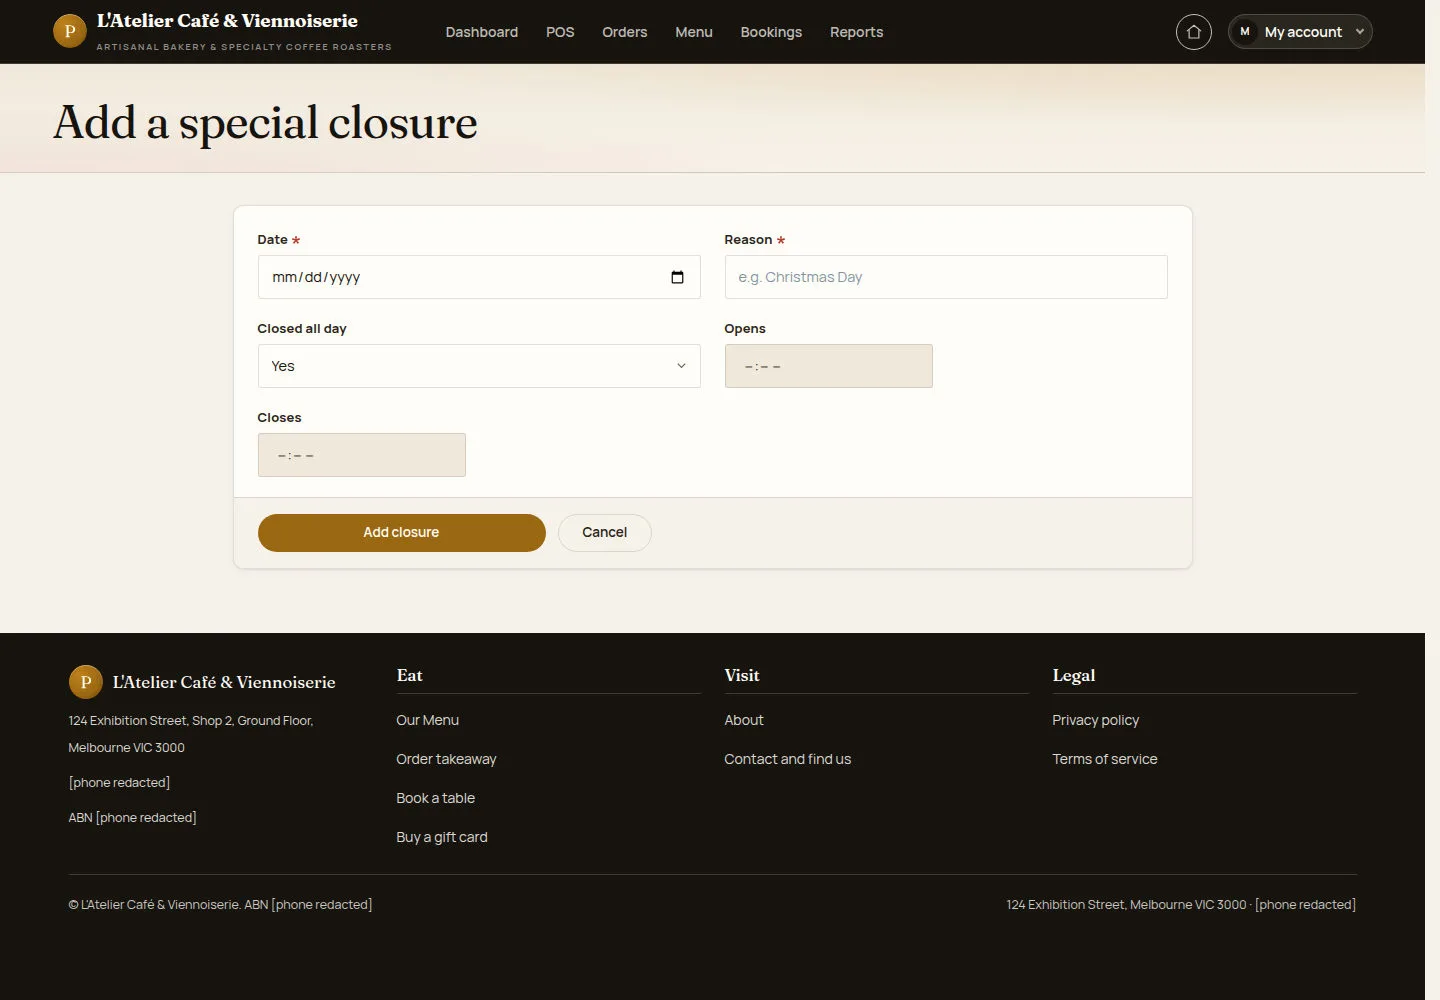Open the Our Menu footer link
Image resolution: width=1440 pixels, height=1000 pixels.
[x=428, y=720]
